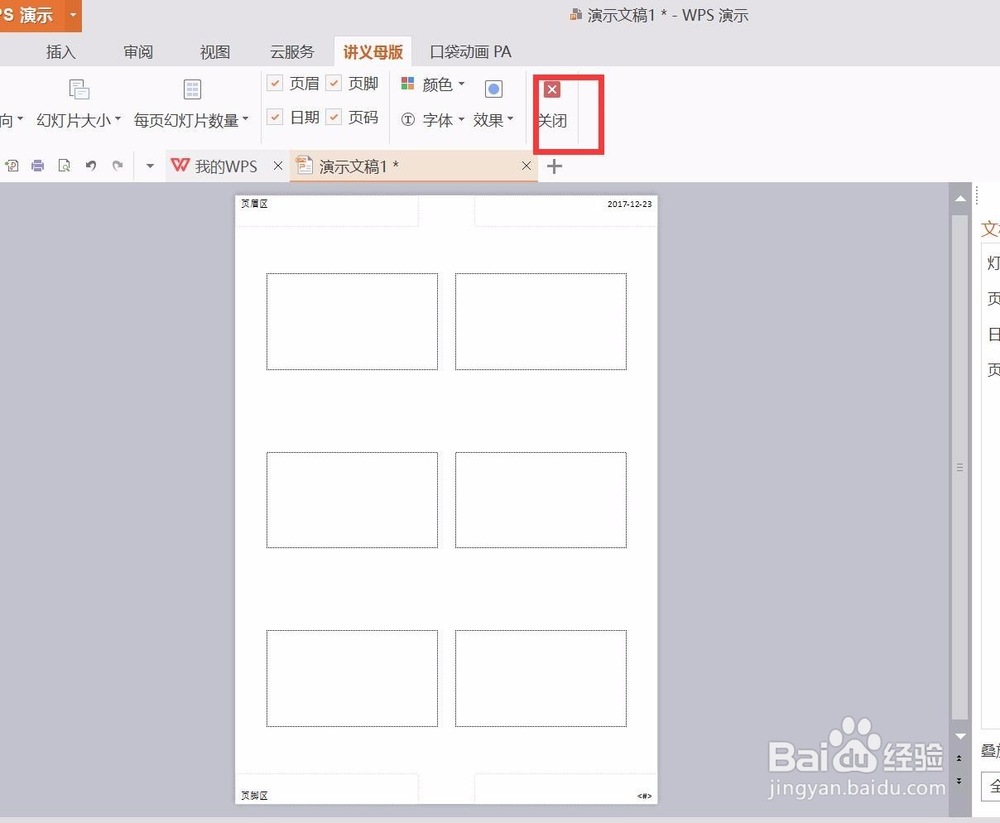Open the 颜色 color scheme dropdown

433,84
